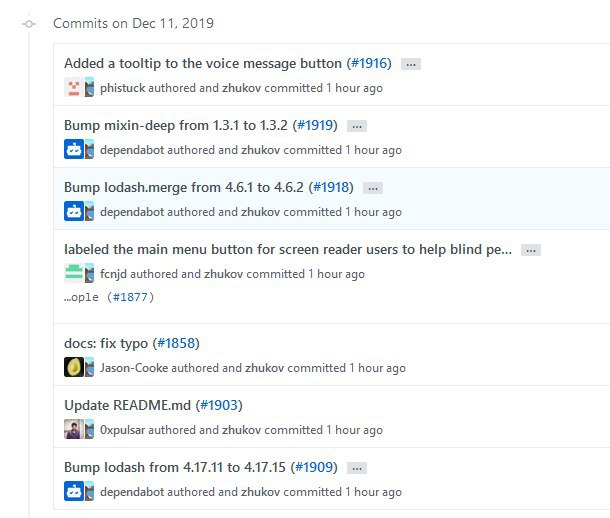This screenshot has width=610, height=518.
Task: Expand description of lodash 4.17.15 commit
Action: click(x=357, y=468)
